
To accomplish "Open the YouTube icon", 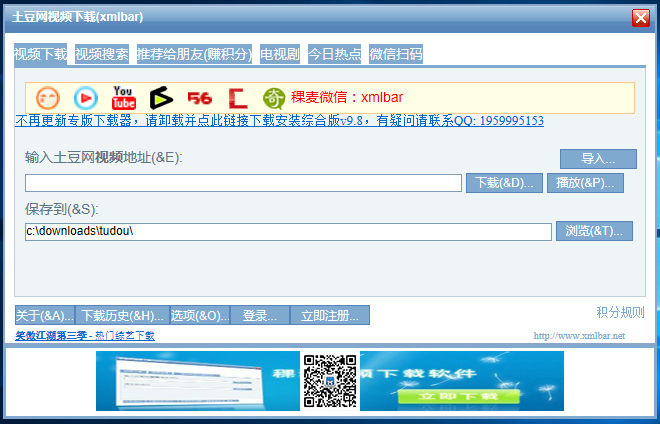I will [x=124, y=98].
